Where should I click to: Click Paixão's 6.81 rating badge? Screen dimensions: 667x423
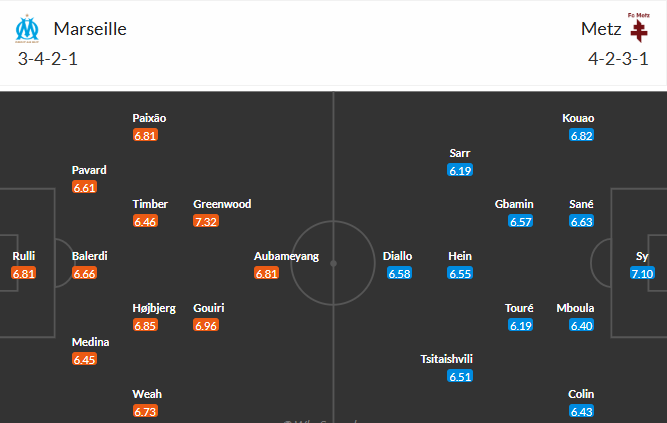coord(146,135)
